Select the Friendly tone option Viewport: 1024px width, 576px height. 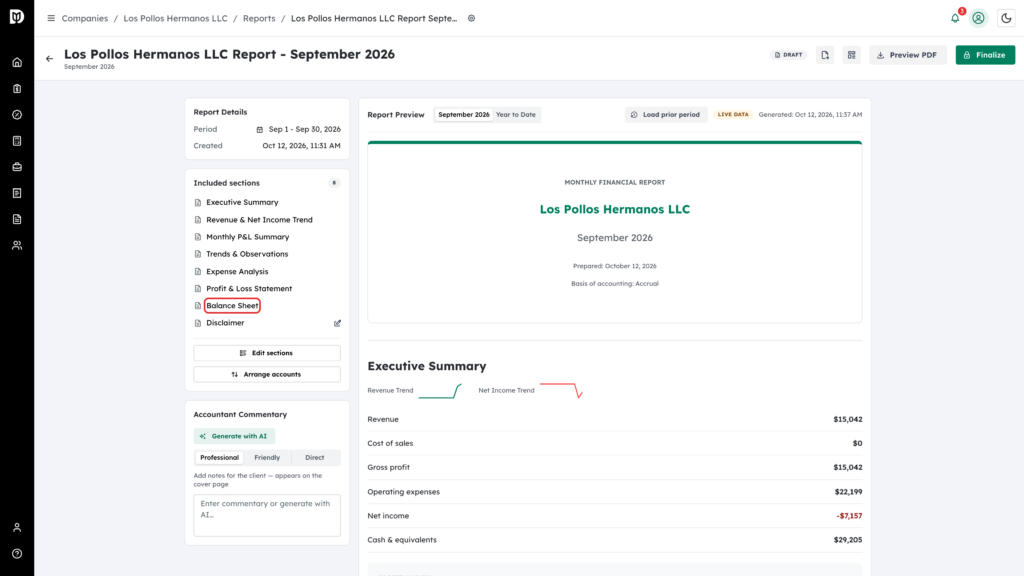click(x=267, y=457)
